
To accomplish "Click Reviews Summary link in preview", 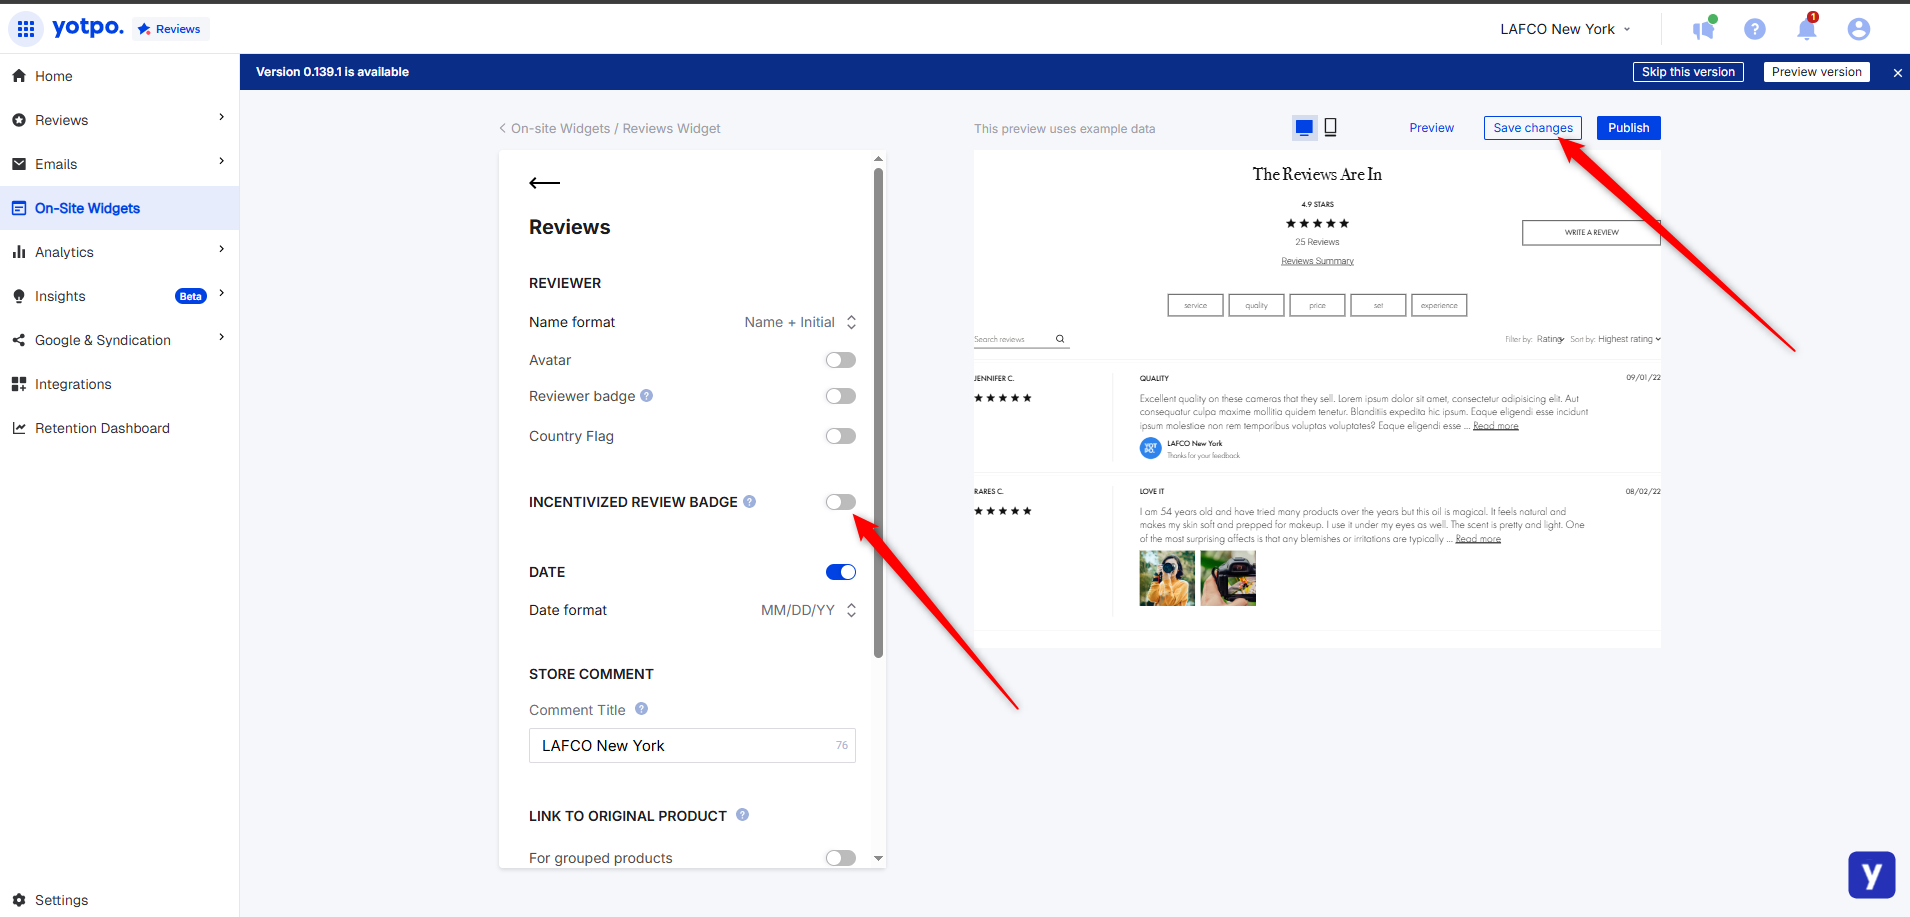I will pos(1317,261).
